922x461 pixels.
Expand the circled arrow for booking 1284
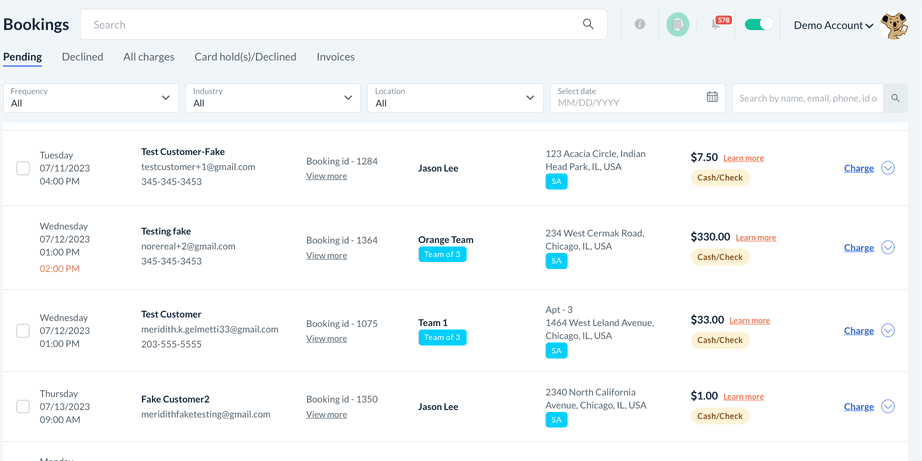tap(888, 168)
